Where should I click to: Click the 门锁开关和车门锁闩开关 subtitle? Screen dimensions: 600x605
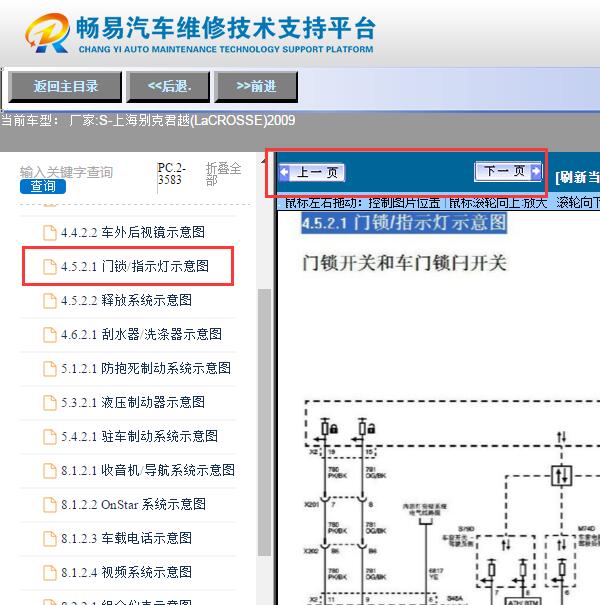coord(404,263)
